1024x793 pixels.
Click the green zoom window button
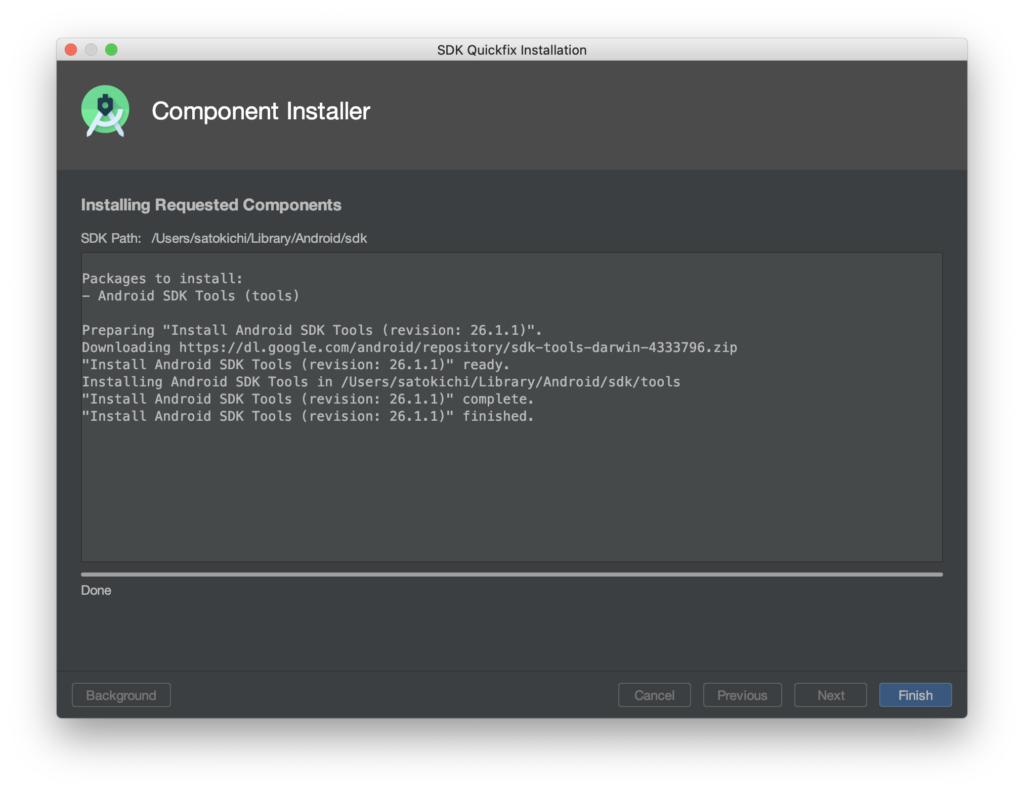pyautogui.click(x=112, y=50)
